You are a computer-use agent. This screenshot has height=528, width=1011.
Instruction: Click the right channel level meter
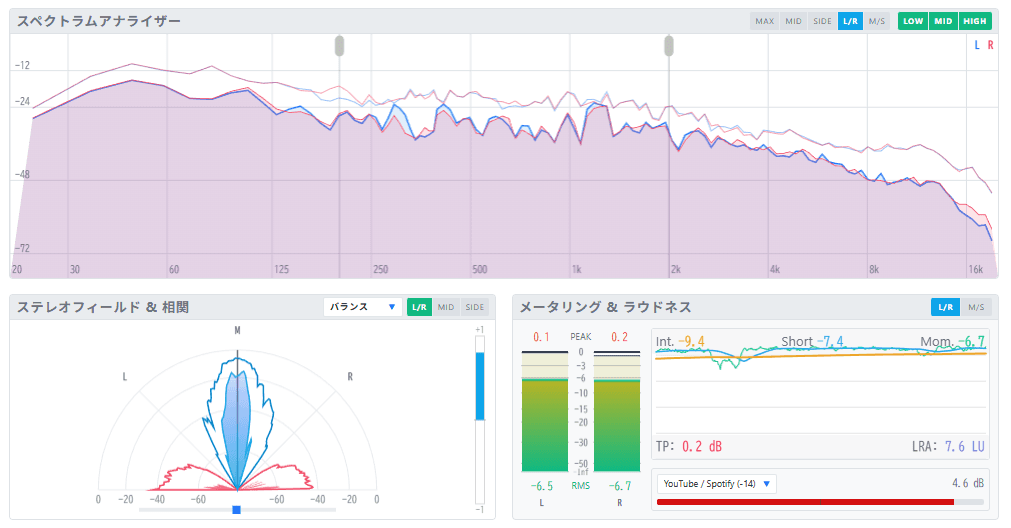coord(617,411)
